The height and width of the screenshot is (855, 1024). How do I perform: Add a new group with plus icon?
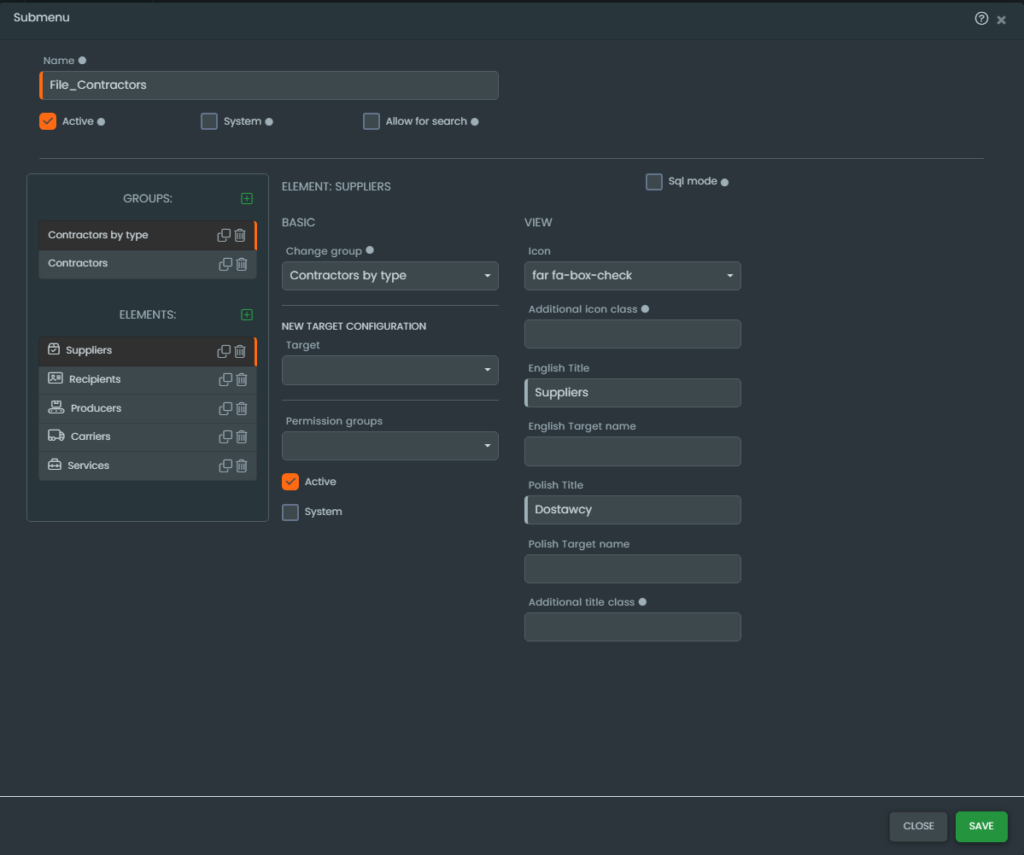(247, 199)
